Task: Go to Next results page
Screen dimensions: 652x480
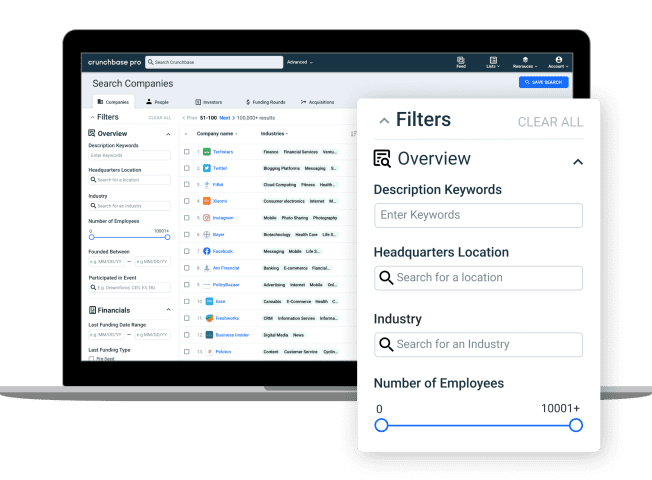Action: (227, 118)
